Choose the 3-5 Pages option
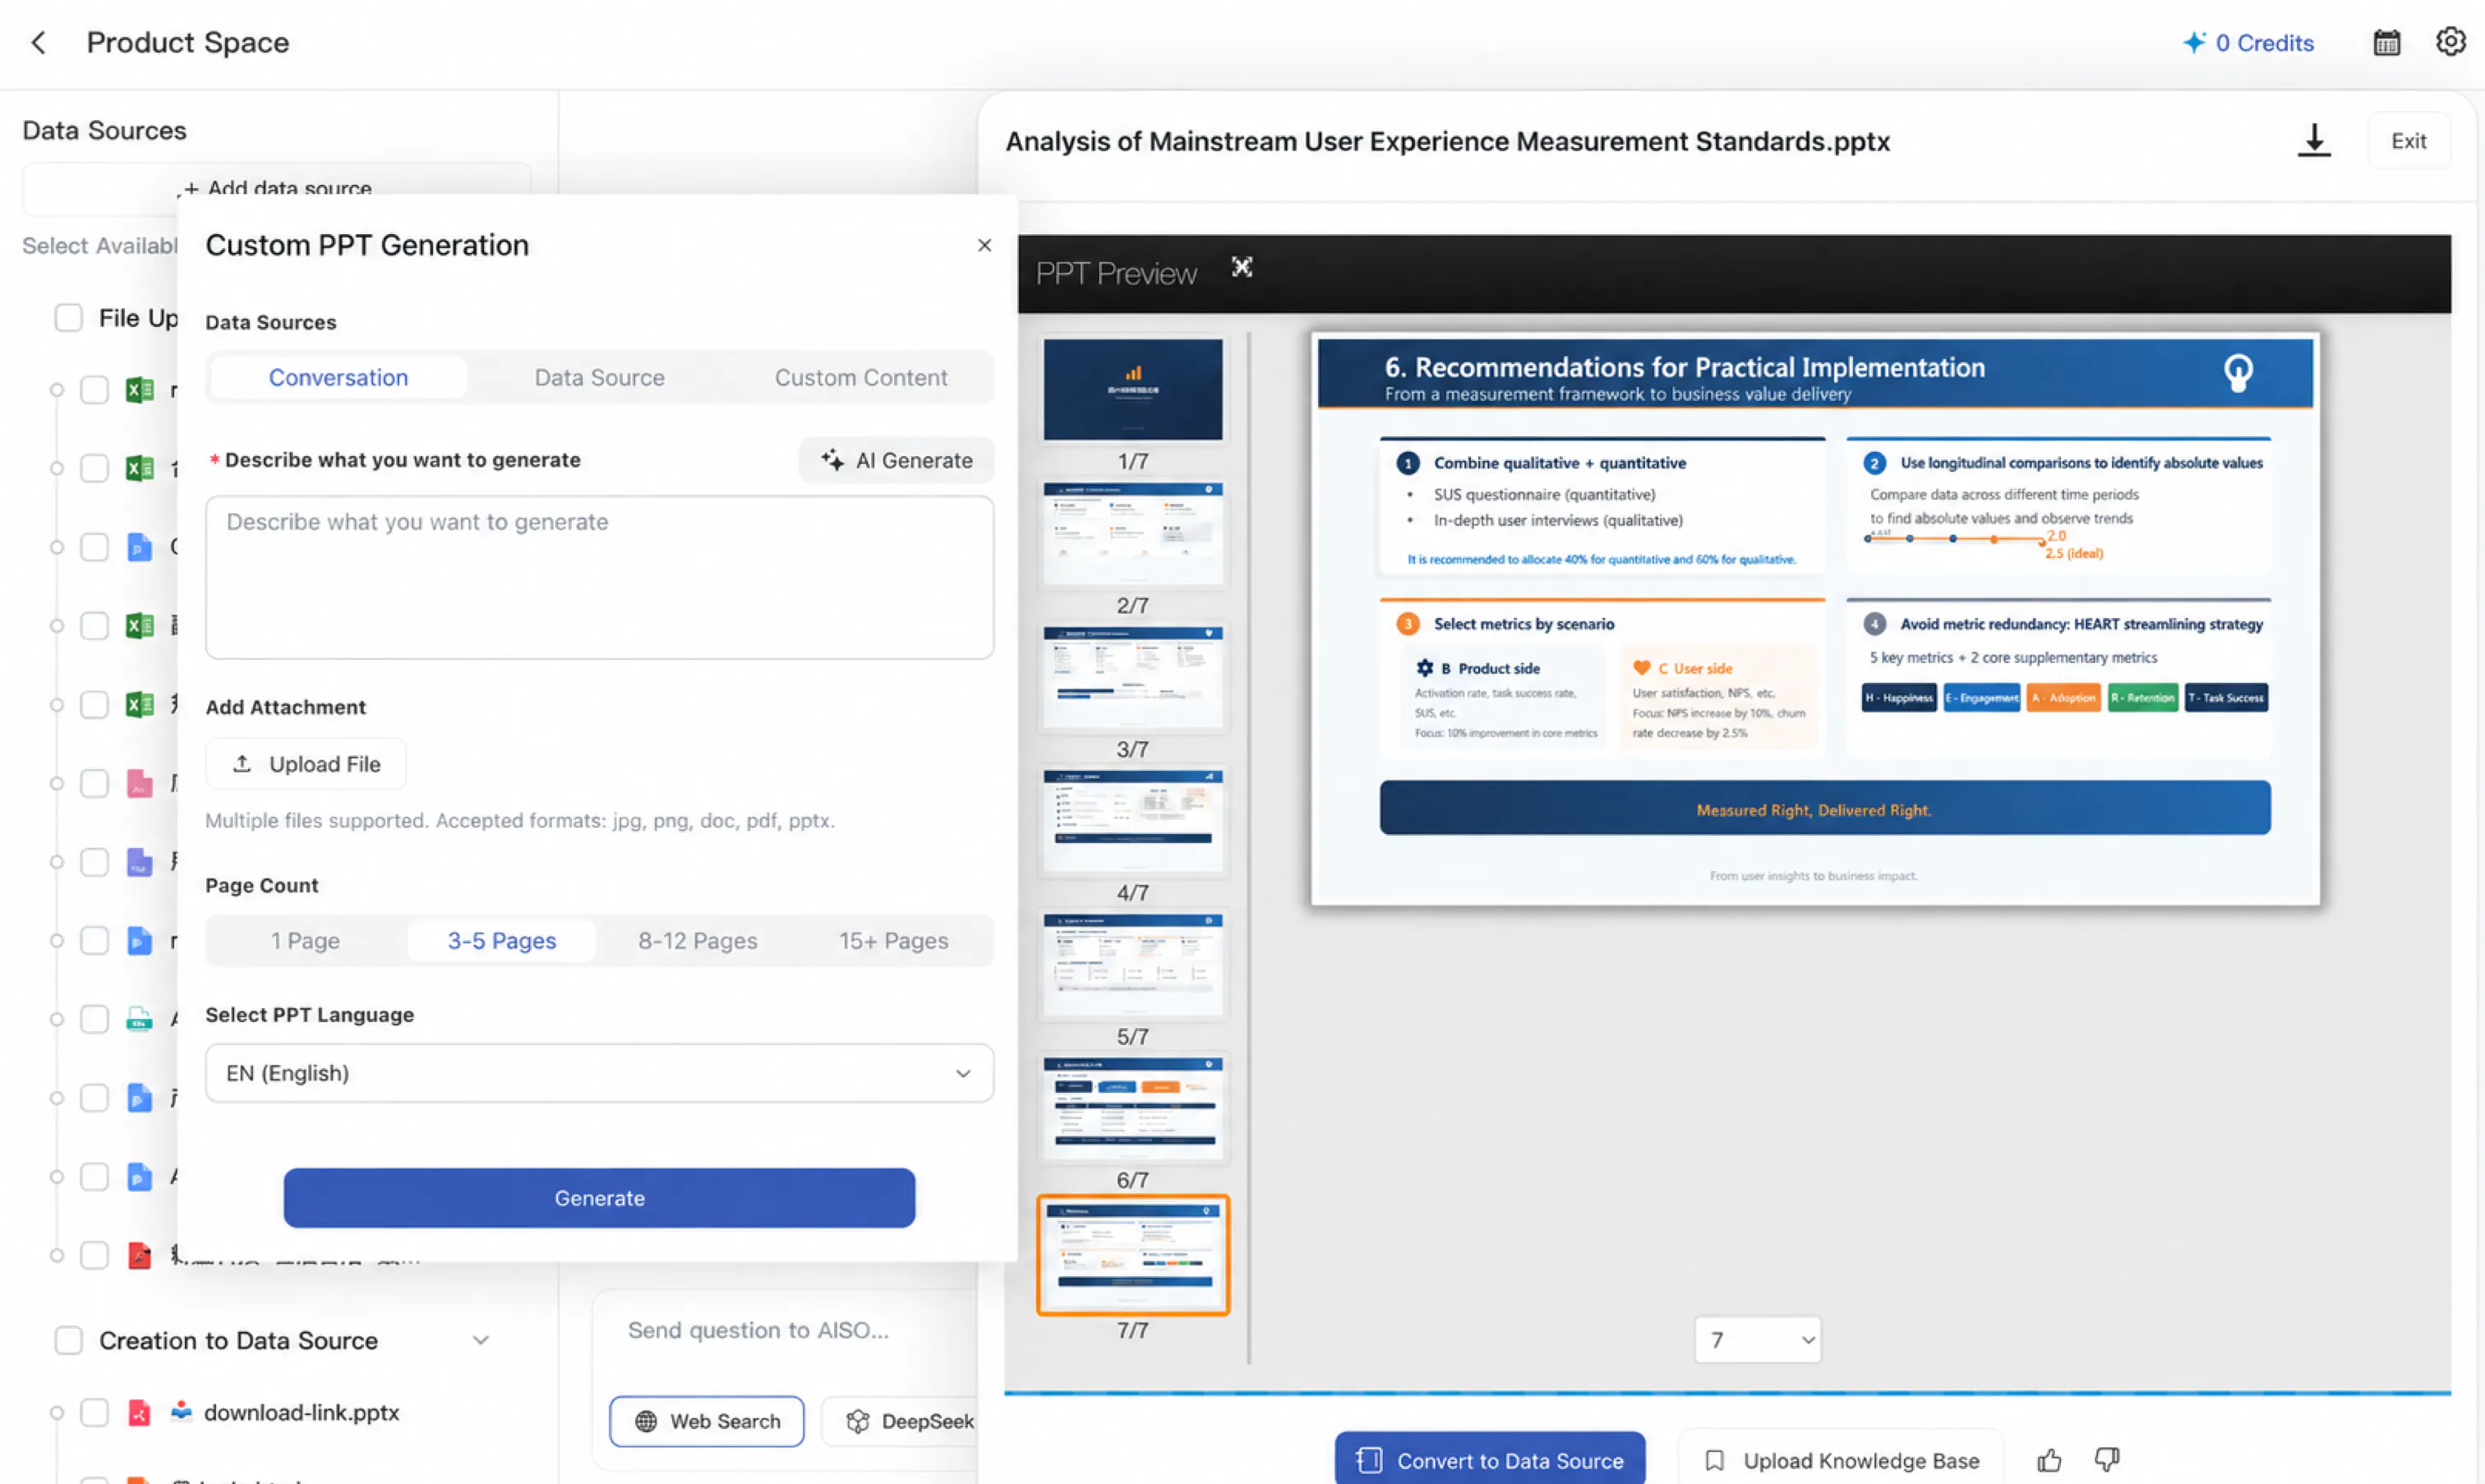Image resolution: width=2485 pixels, height=1484 pixels. coord(502,941)
